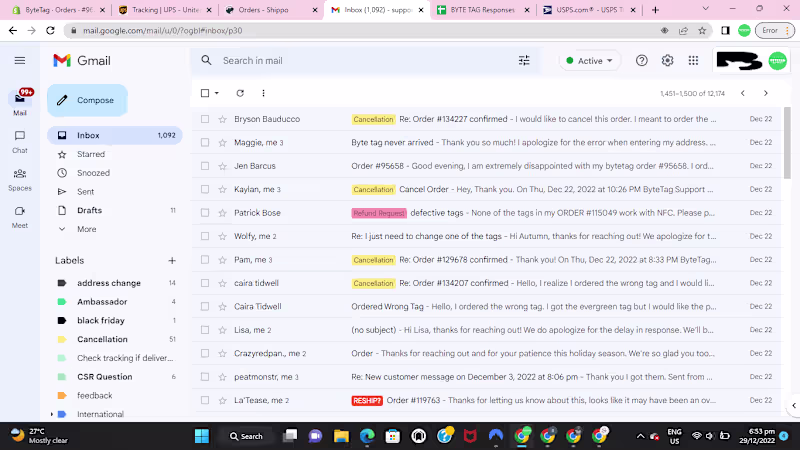Open Windows Start menu
The height and width of the screenshot is (450, 800).
pyautogui.click(x=202, y=436)
